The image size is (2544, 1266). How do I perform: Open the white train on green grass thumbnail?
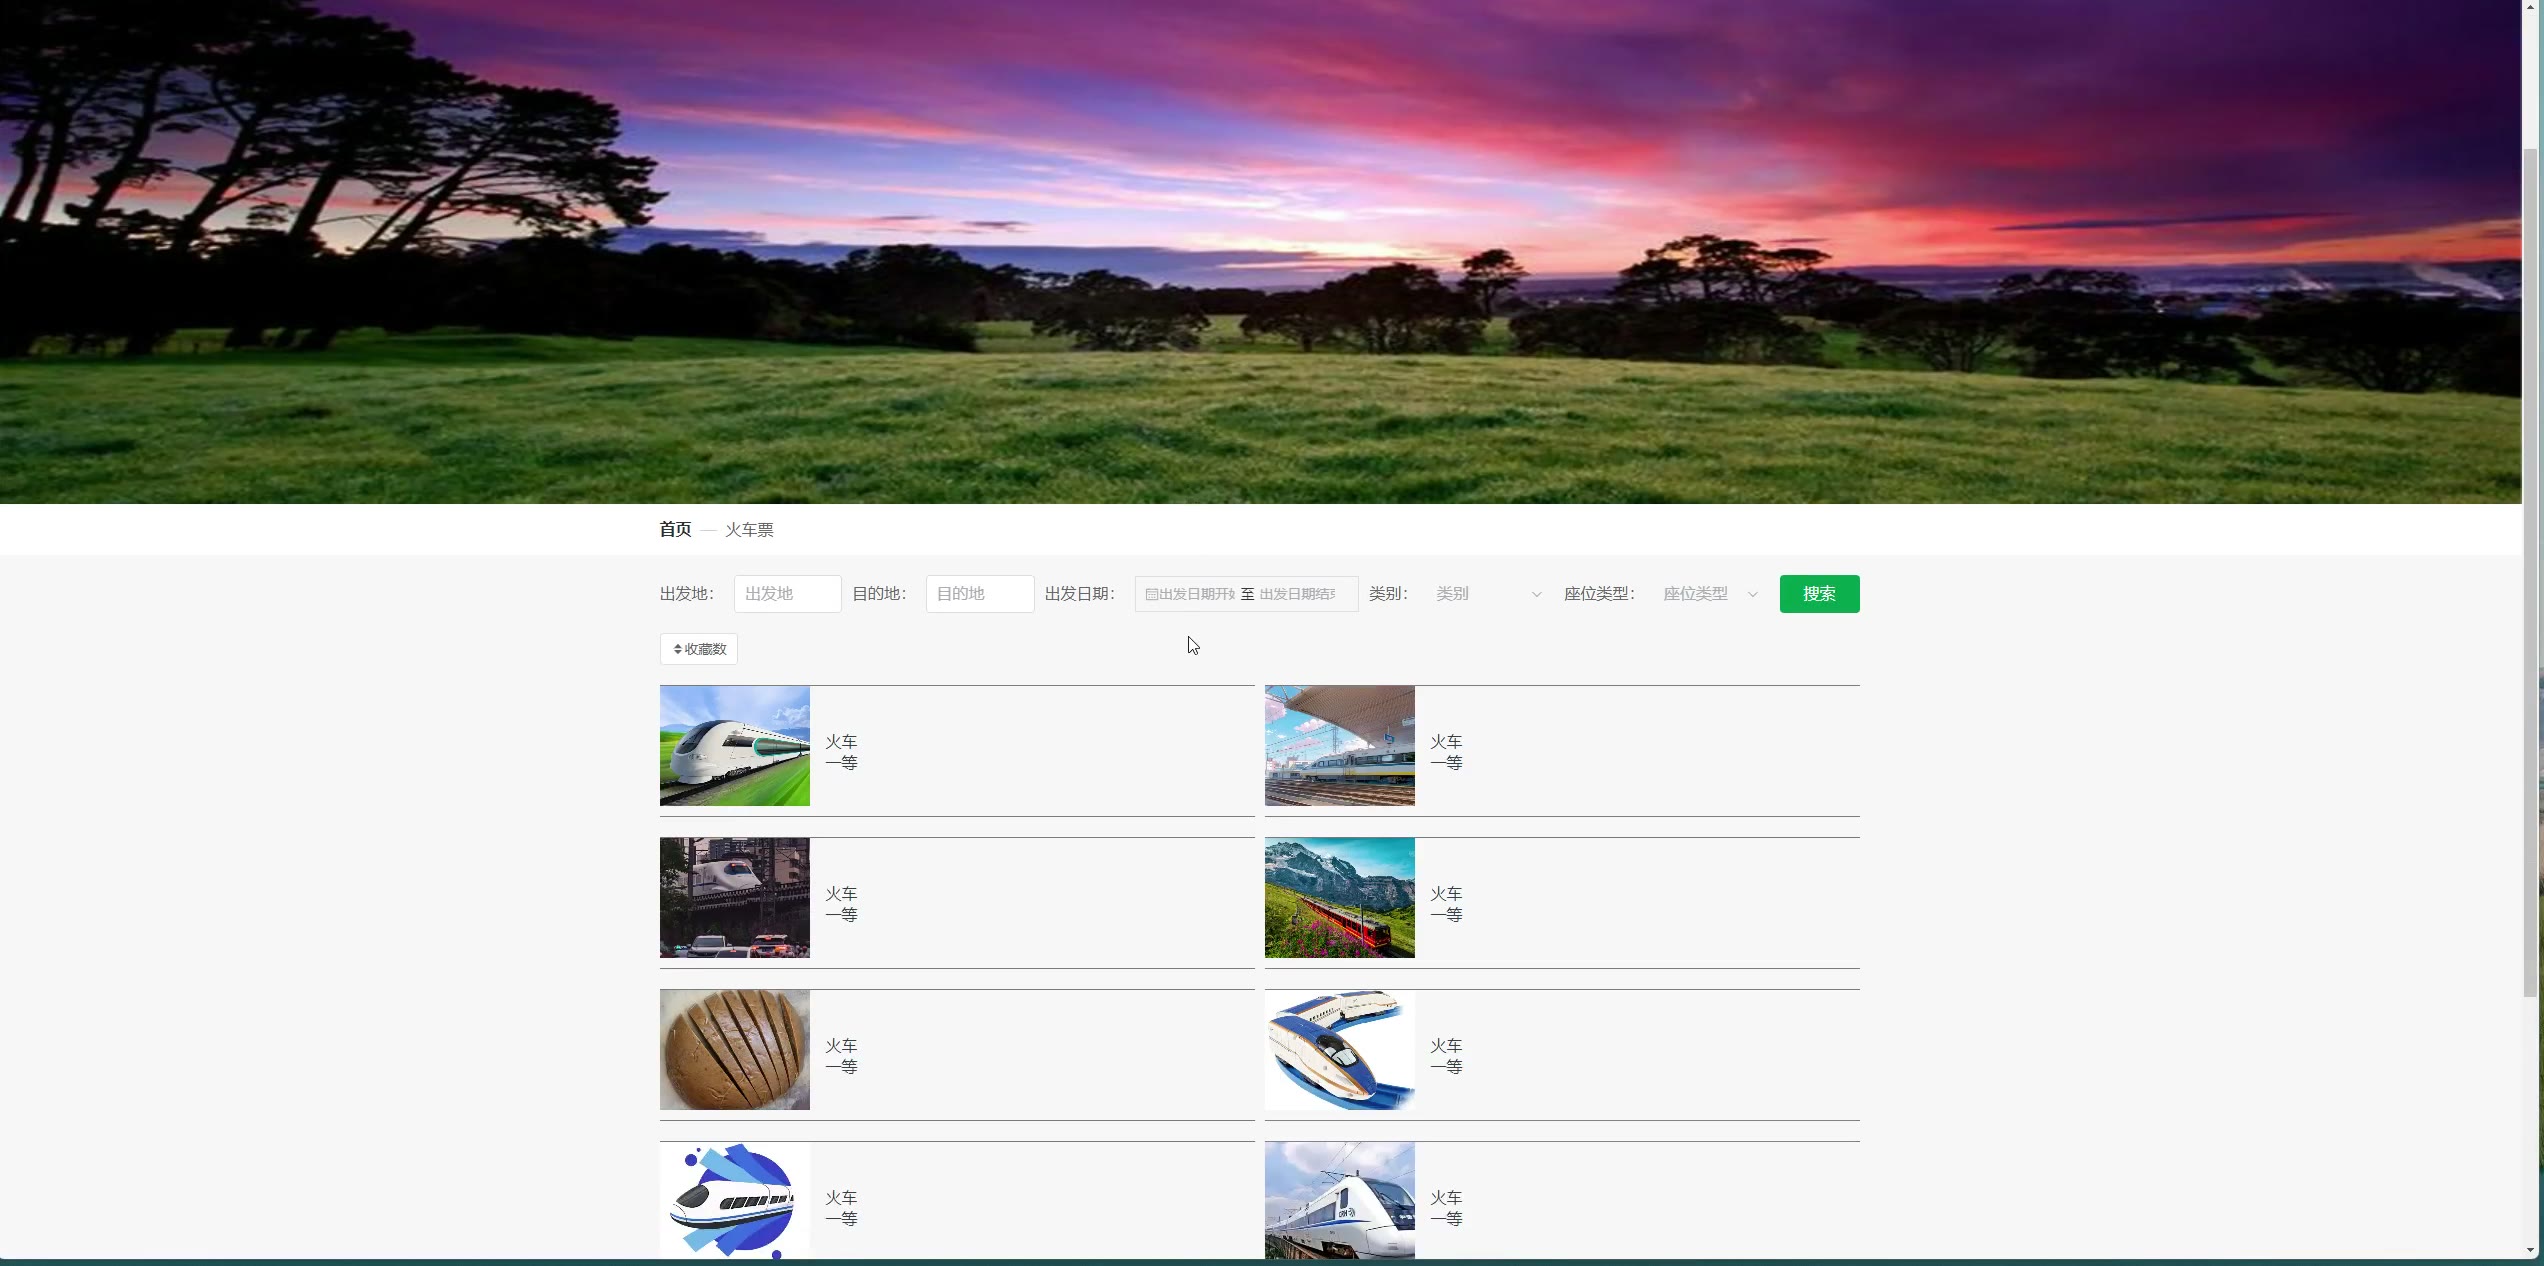[735, 746]
